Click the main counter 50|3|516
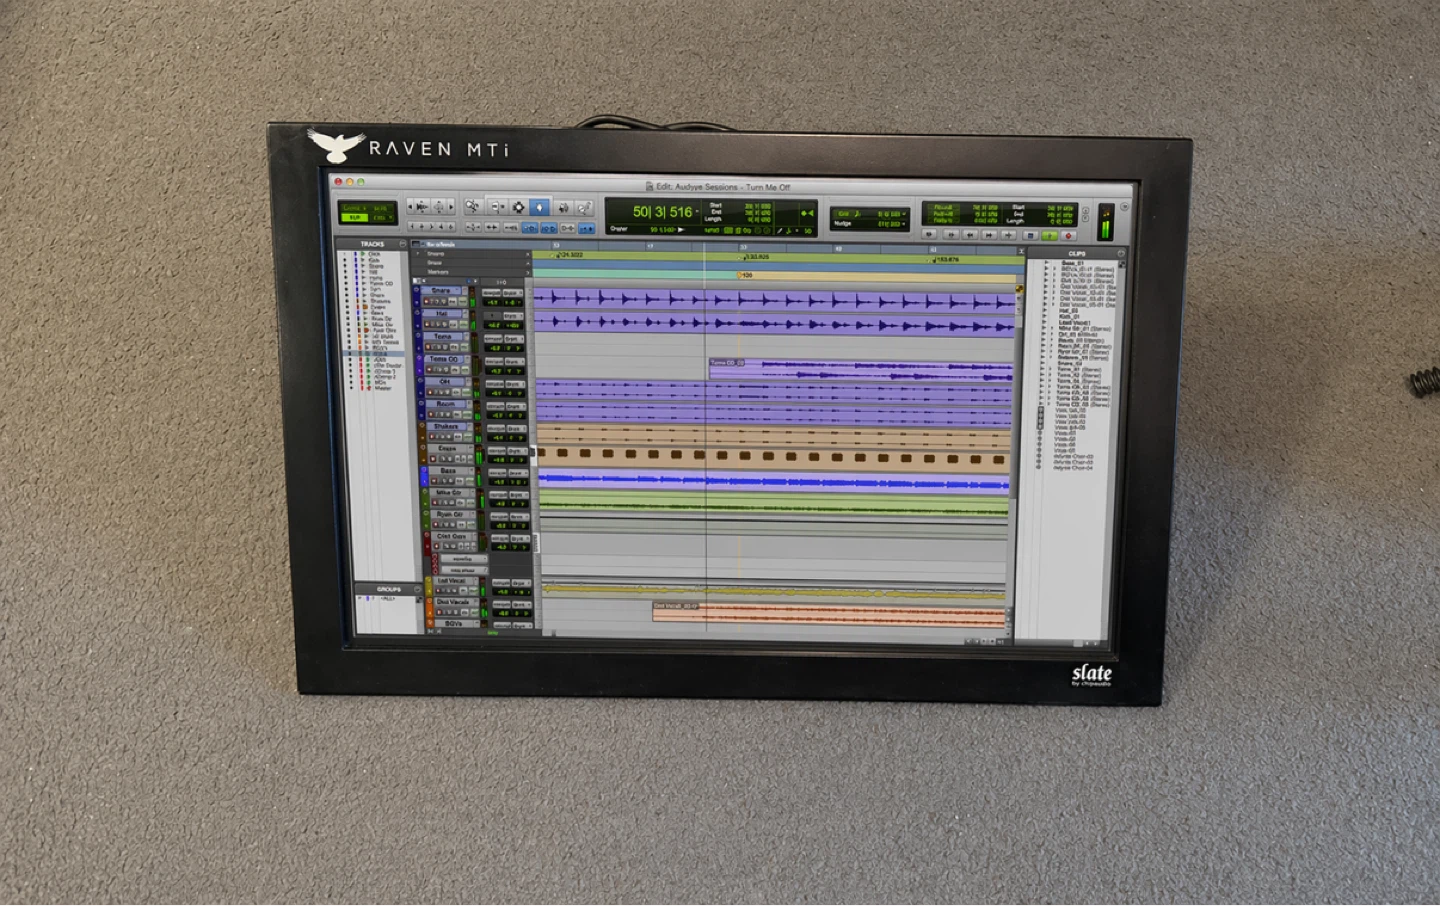 point(662,212)
